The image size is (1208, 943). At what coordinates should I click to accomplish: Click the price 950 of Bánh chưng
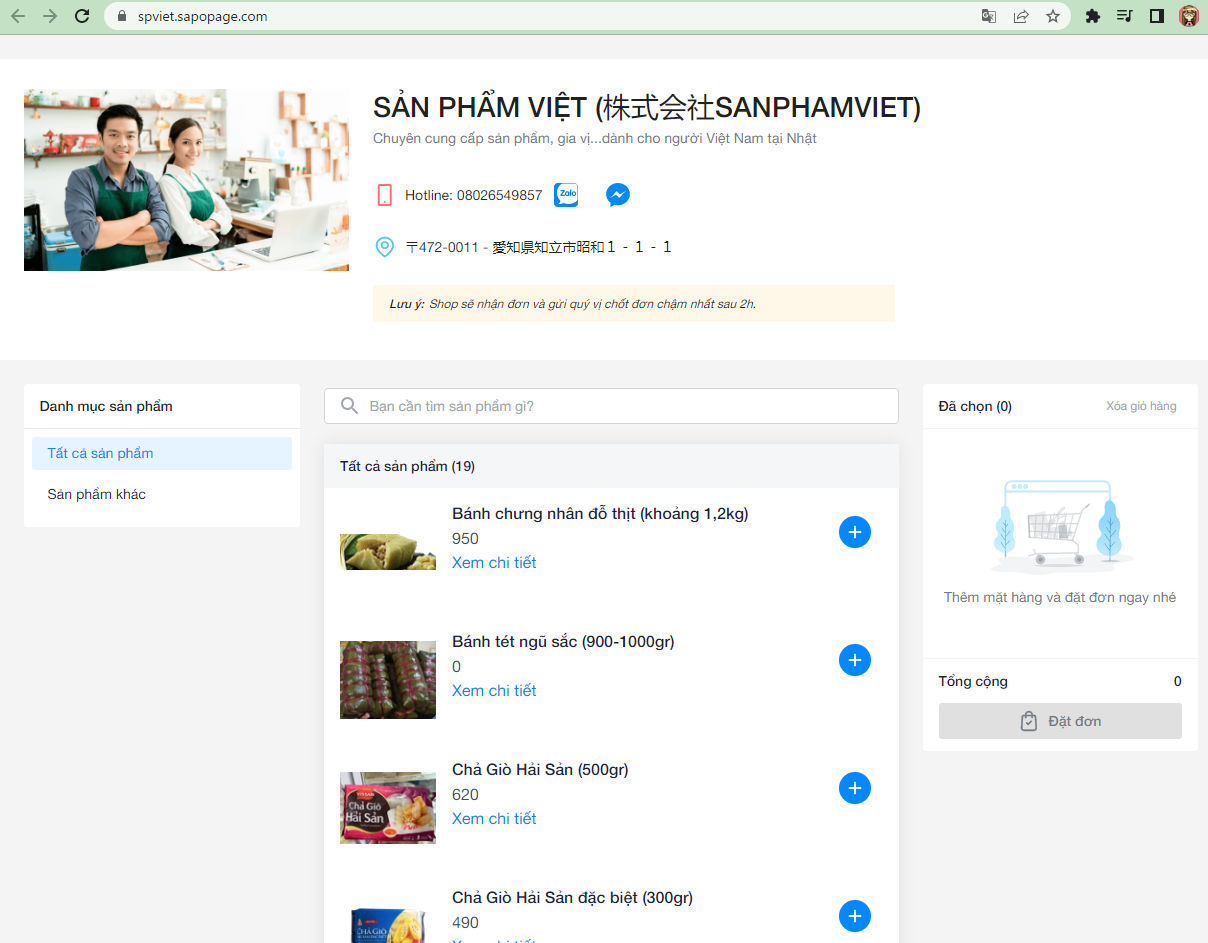(465, 539)
